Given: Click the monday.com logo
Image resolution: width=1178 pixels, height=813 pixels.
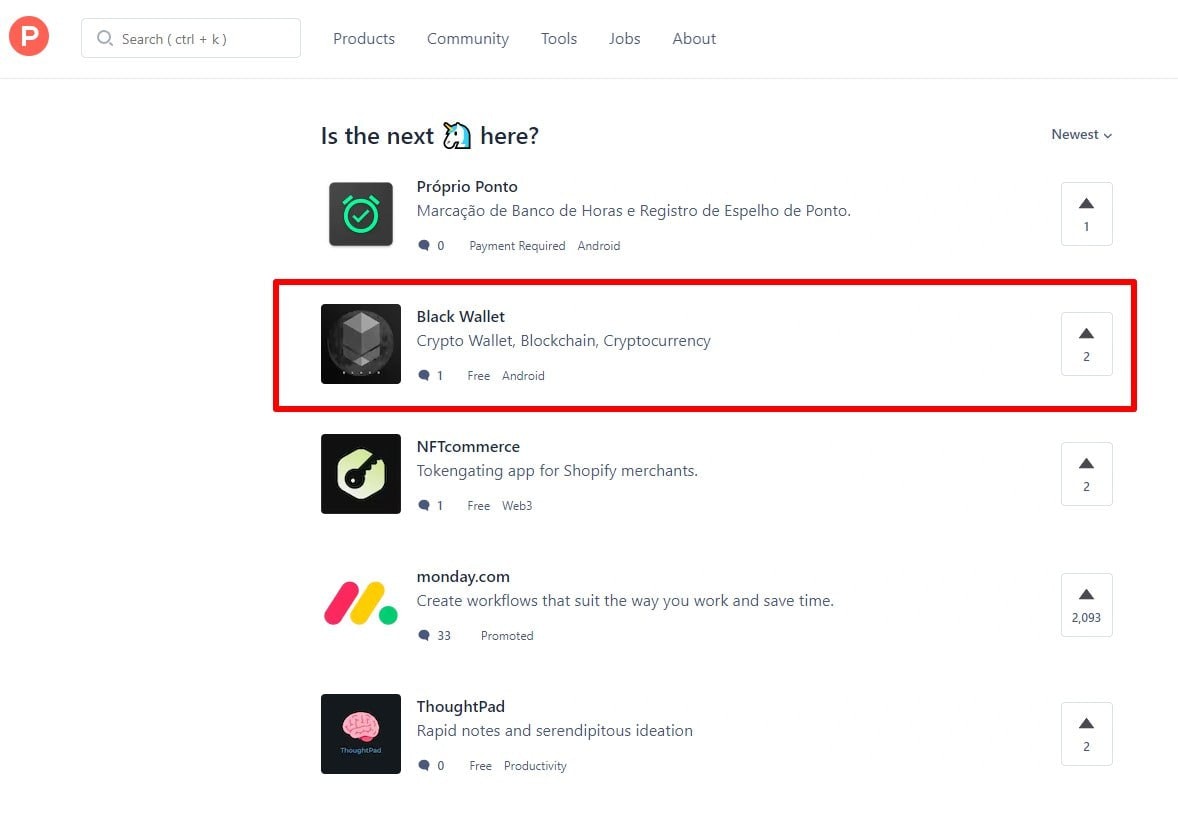Looking at the screenshot, I should 361,603.
